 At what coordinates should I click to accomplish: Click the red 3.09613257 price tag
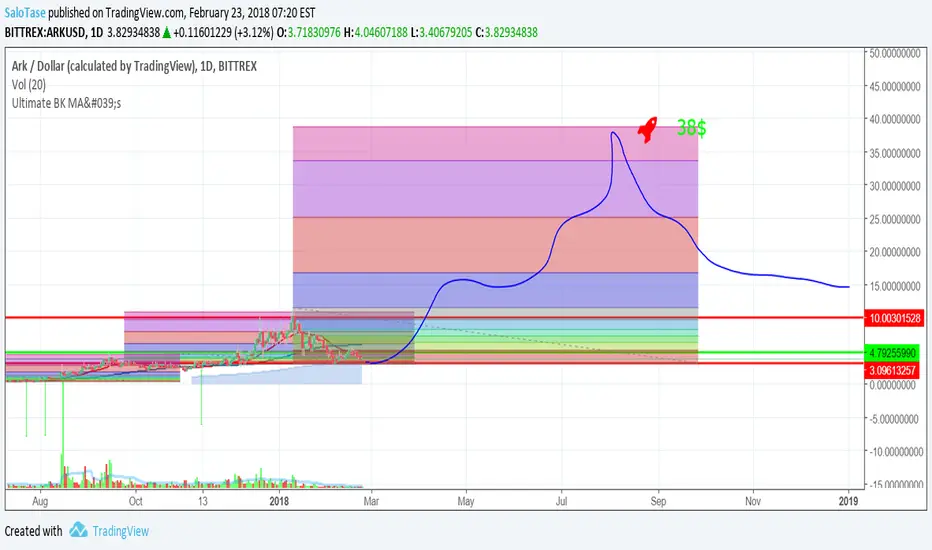tap(894, 370)
